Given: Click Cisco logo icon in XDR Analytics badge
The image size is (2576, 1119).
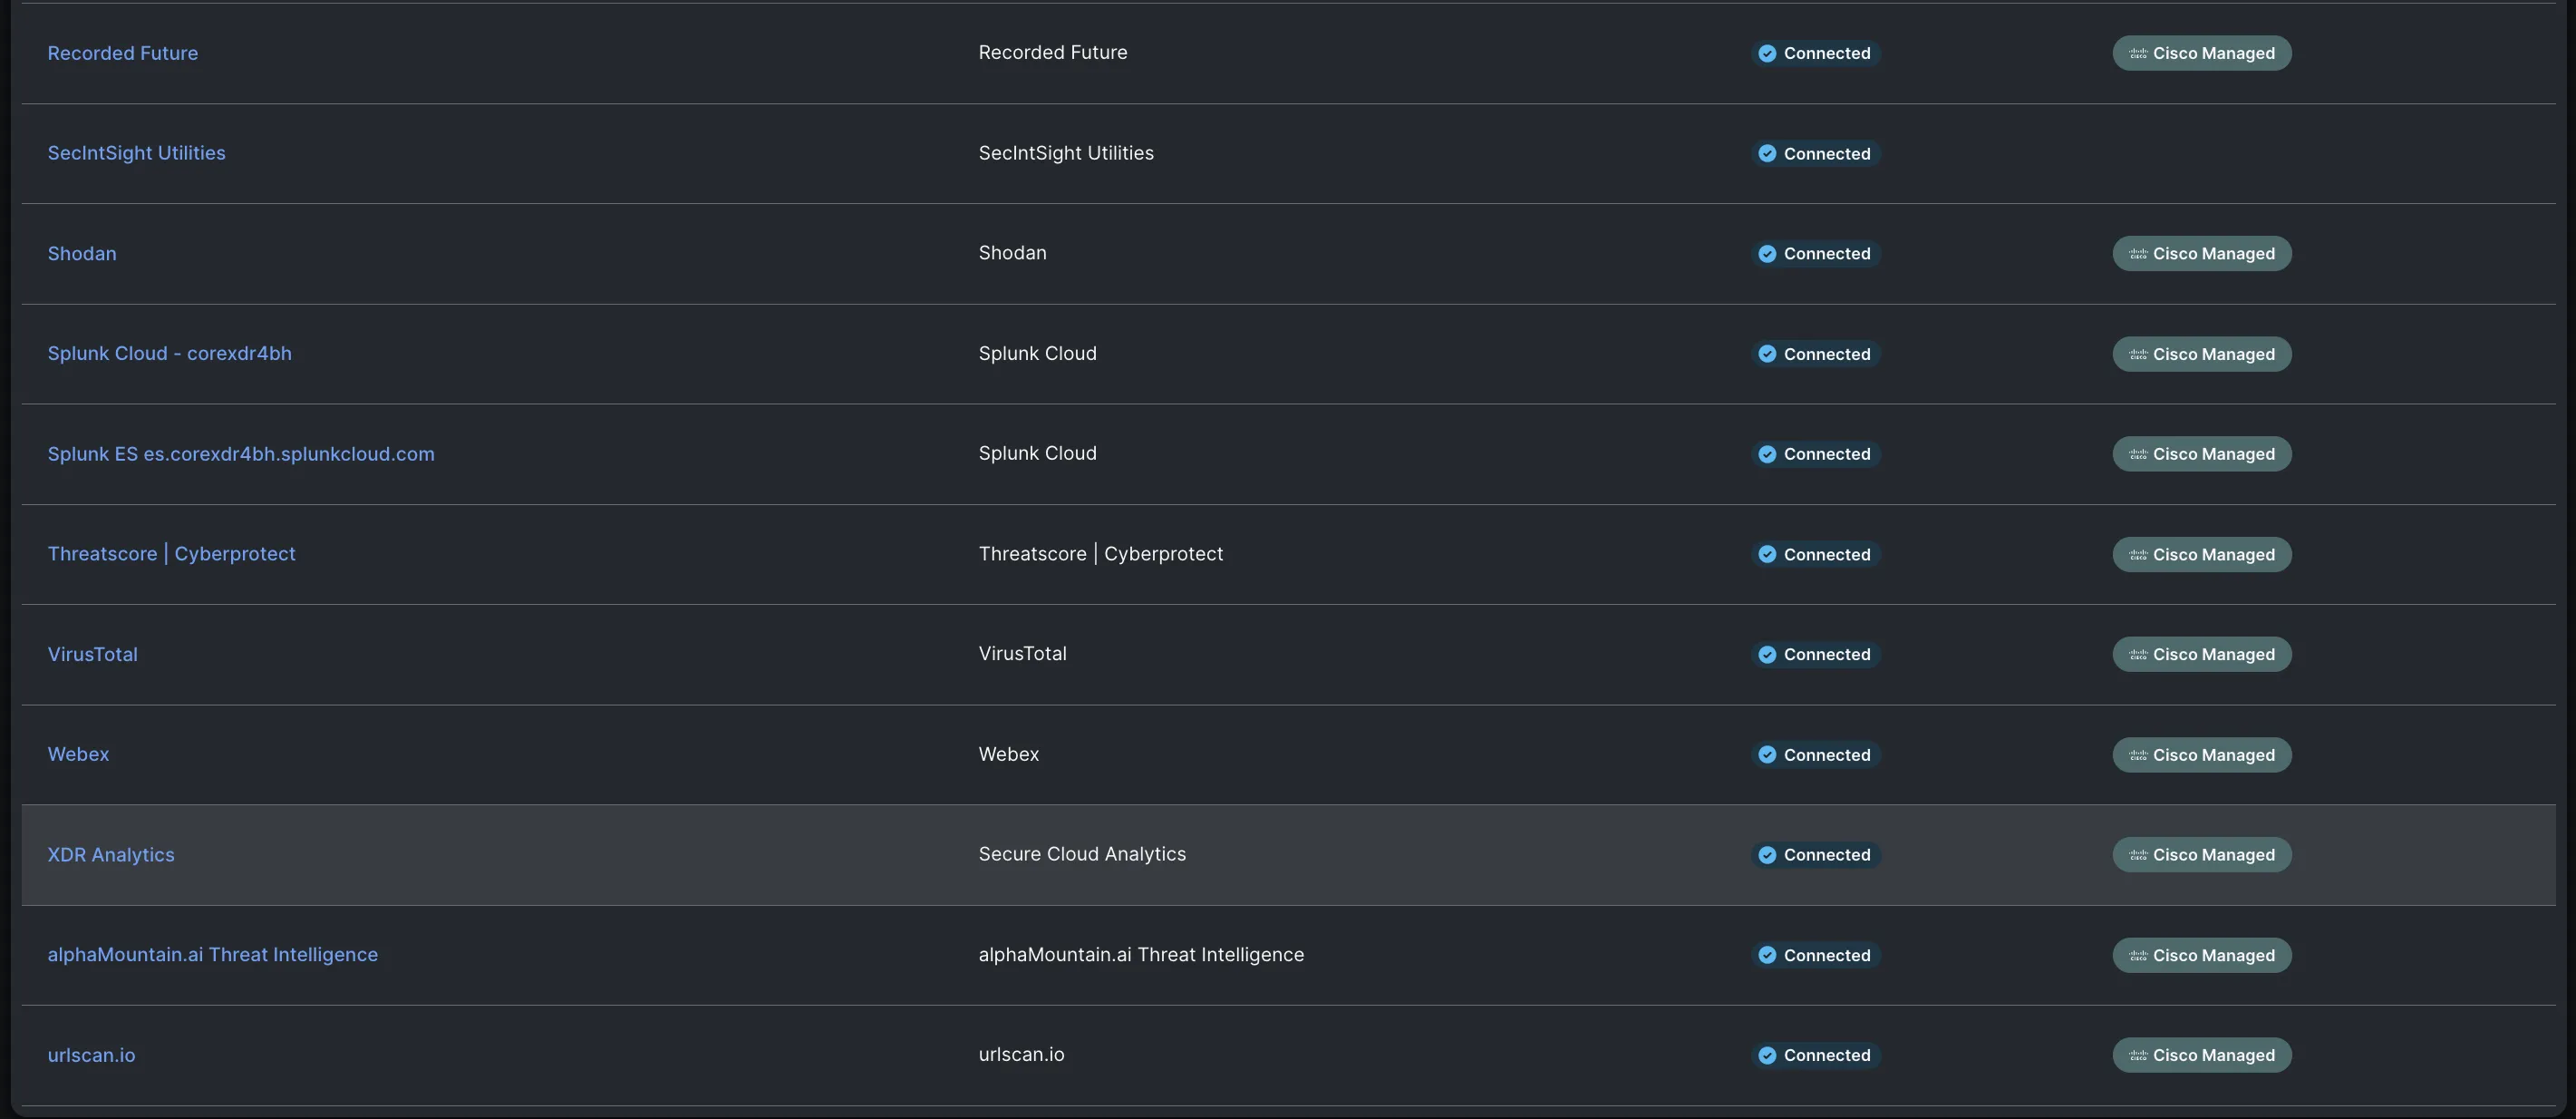Looking at the screenshot, I should pos(2138,855).
